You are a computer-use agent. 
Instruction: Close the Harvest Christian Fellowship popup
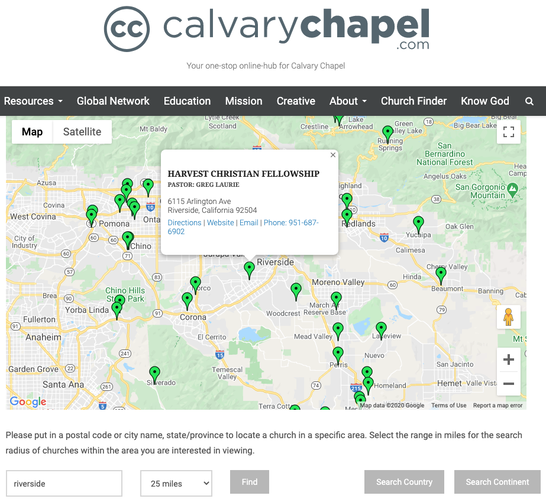[x=333, y=155]
